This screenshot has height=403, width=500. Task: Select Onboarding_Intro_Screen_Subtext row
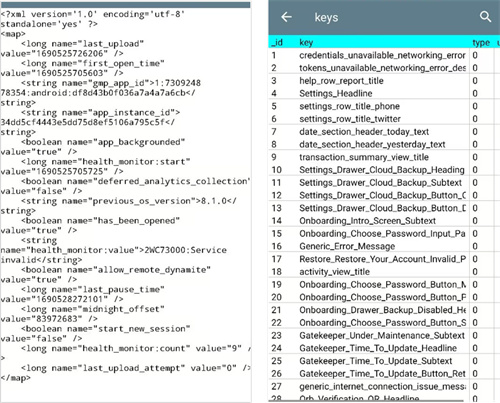(384, 221)
